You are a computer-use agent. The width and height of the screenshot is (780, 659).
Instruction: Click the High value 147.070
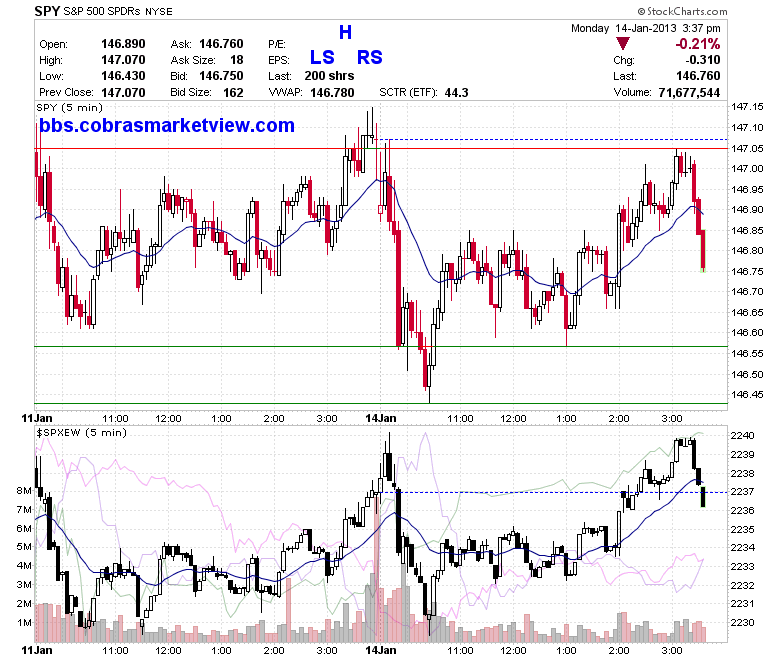tap(123, 60)
